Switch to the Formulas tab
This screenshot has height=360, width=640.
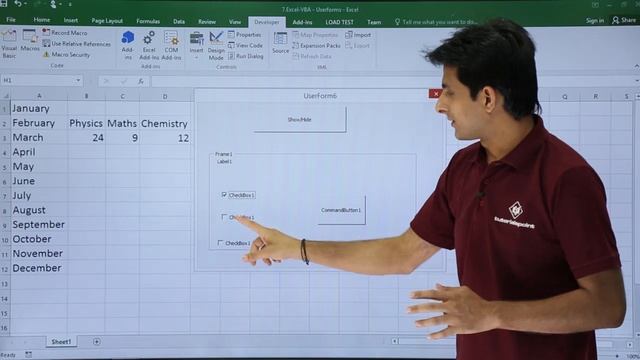[148, 21]
